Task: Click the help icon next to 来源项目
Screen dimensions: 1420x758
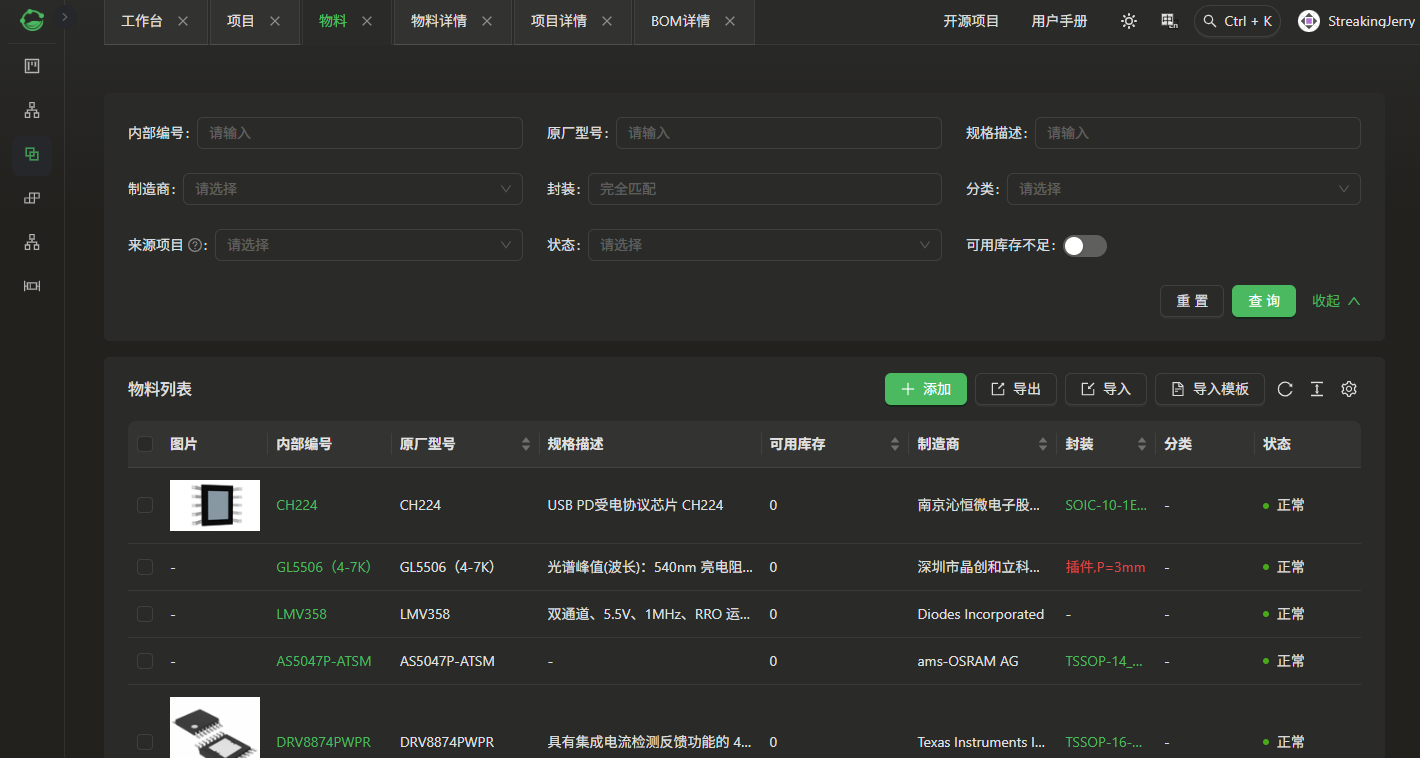Action: [x=195, y=245]
